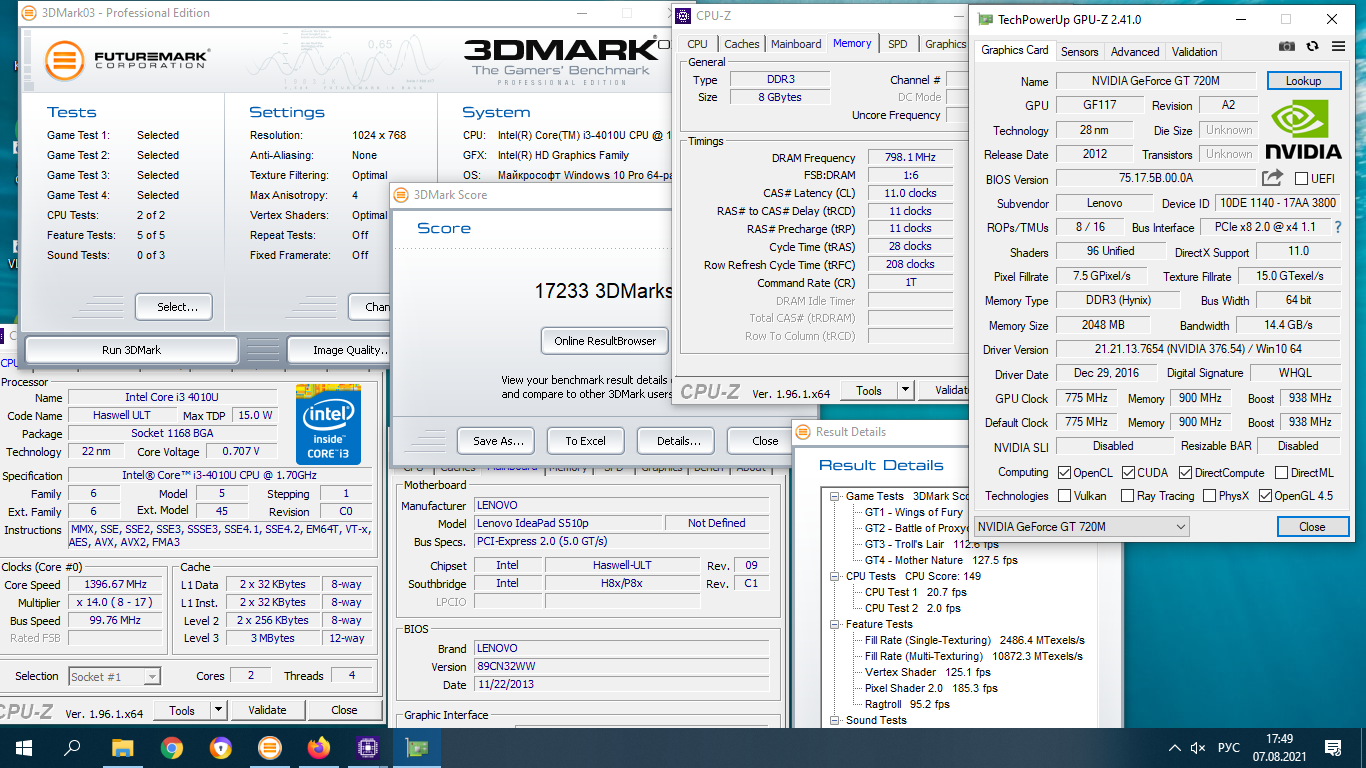Screen dimensions: 1366x768
Task: Click the GPU-Z Close button
Action: coord(1313,526)
